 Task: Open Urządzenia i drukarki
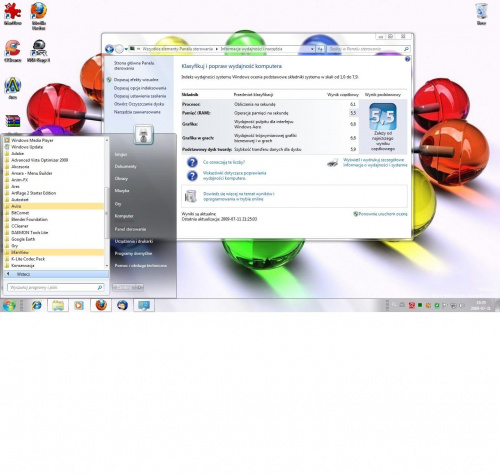point(134,241)
